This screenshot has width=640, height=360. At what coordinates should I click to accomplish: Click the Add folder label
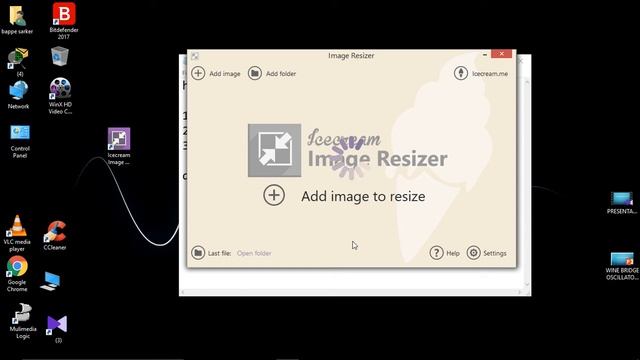pos(281,74)
